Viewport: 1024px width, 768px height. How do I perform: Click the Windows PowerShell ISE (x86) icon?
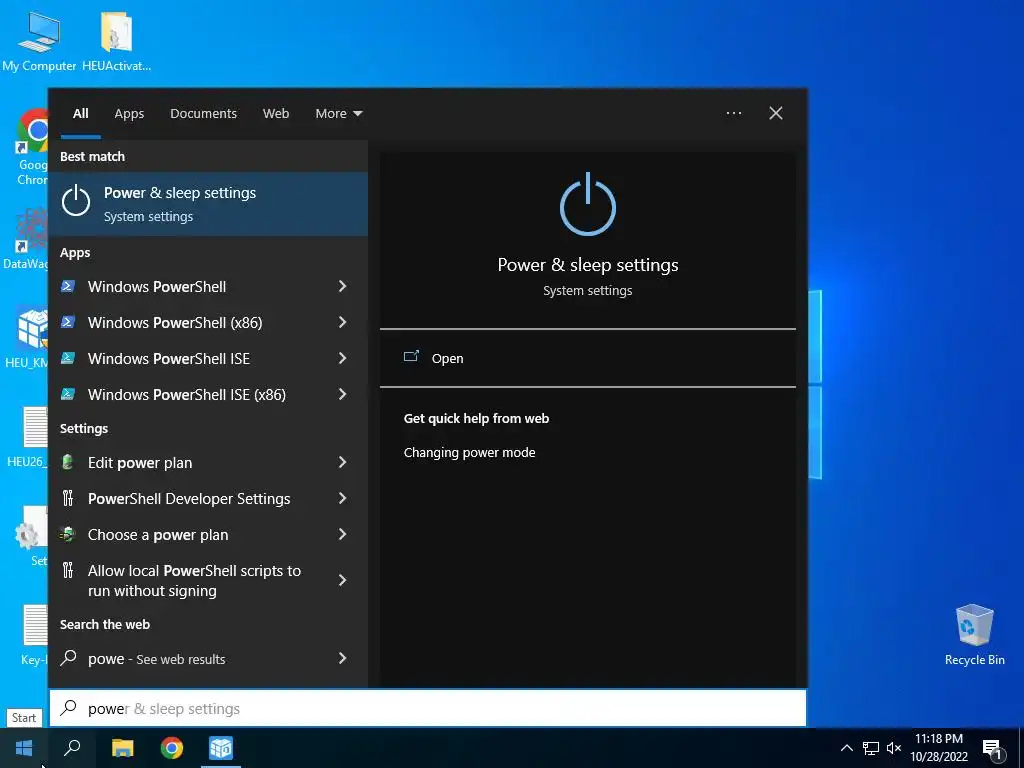(68, 394)
